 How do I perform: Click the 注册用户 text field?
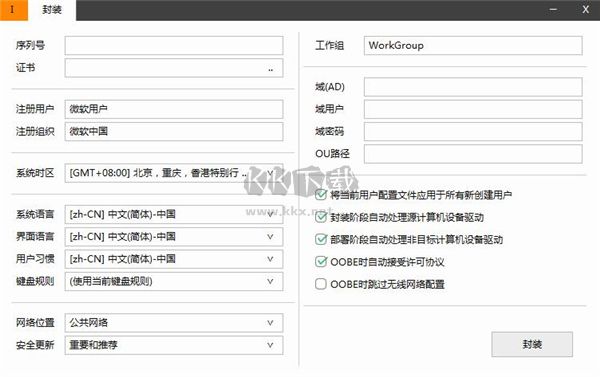pyautogui.click(x=174, y=109)
